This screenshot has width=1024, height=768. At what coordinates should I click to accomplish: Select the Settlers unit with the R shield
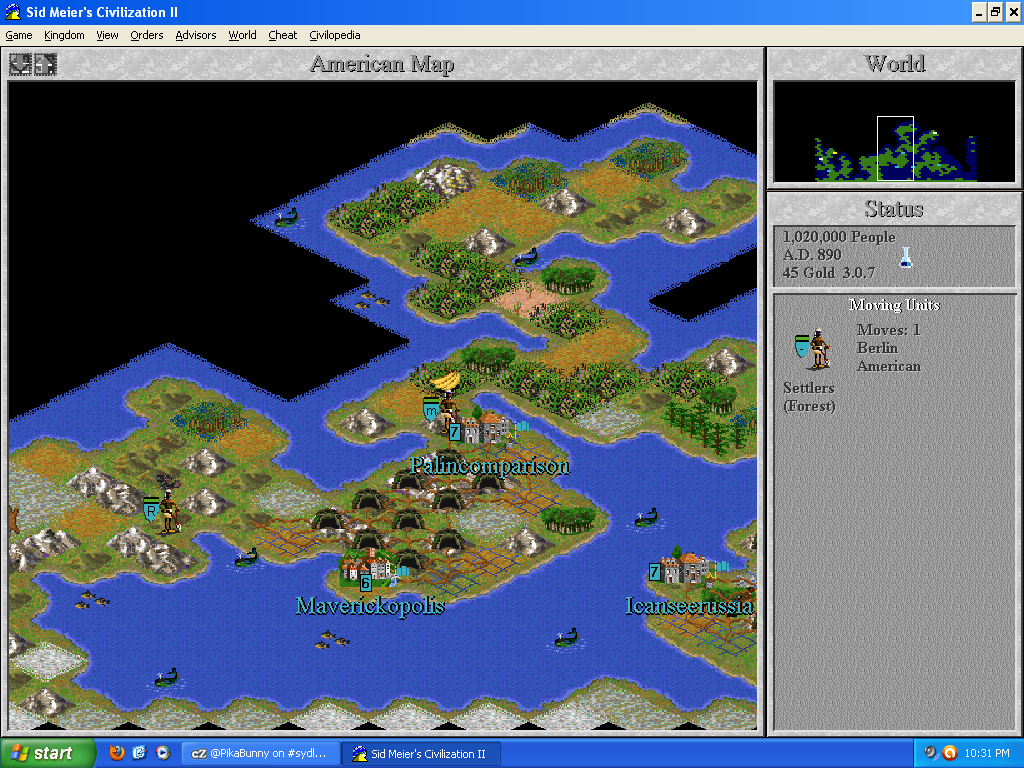pyautogui.click(x=163, y=511)
